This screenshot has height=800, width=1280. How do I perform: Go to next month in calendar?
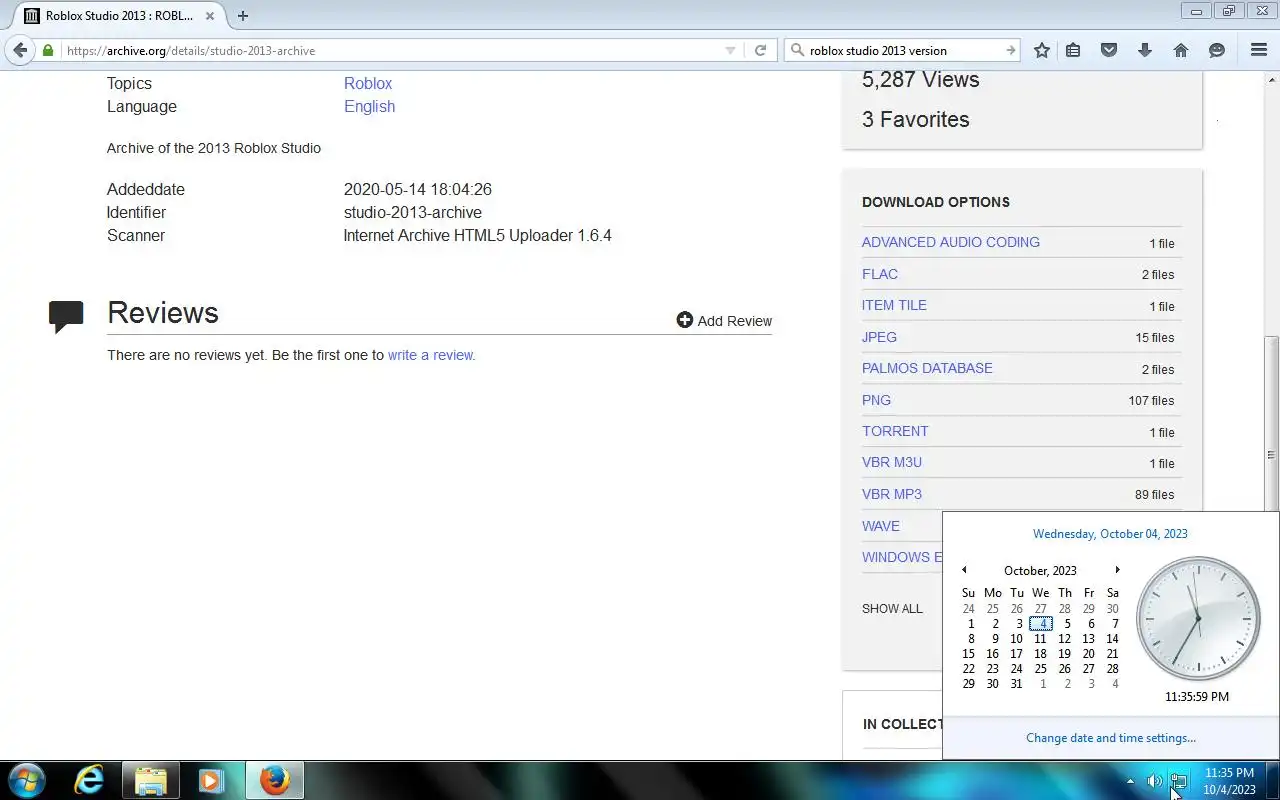[x=1117, y=570]
